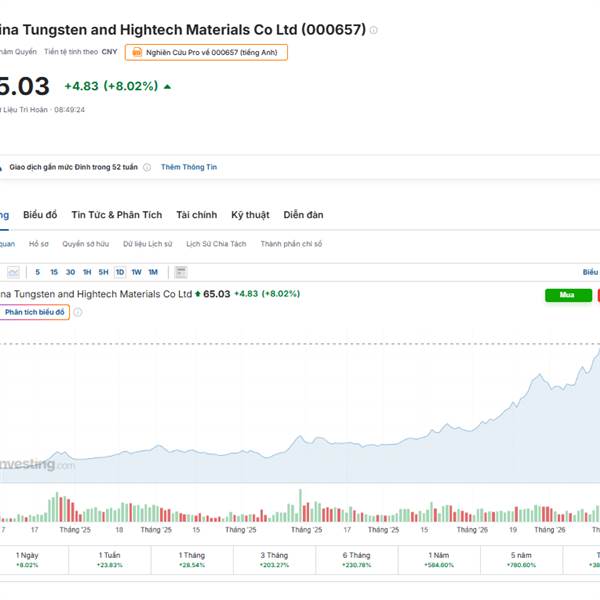Select 1D interval
The width and height of the screenshot is (600, 600).
click(120, 272)
